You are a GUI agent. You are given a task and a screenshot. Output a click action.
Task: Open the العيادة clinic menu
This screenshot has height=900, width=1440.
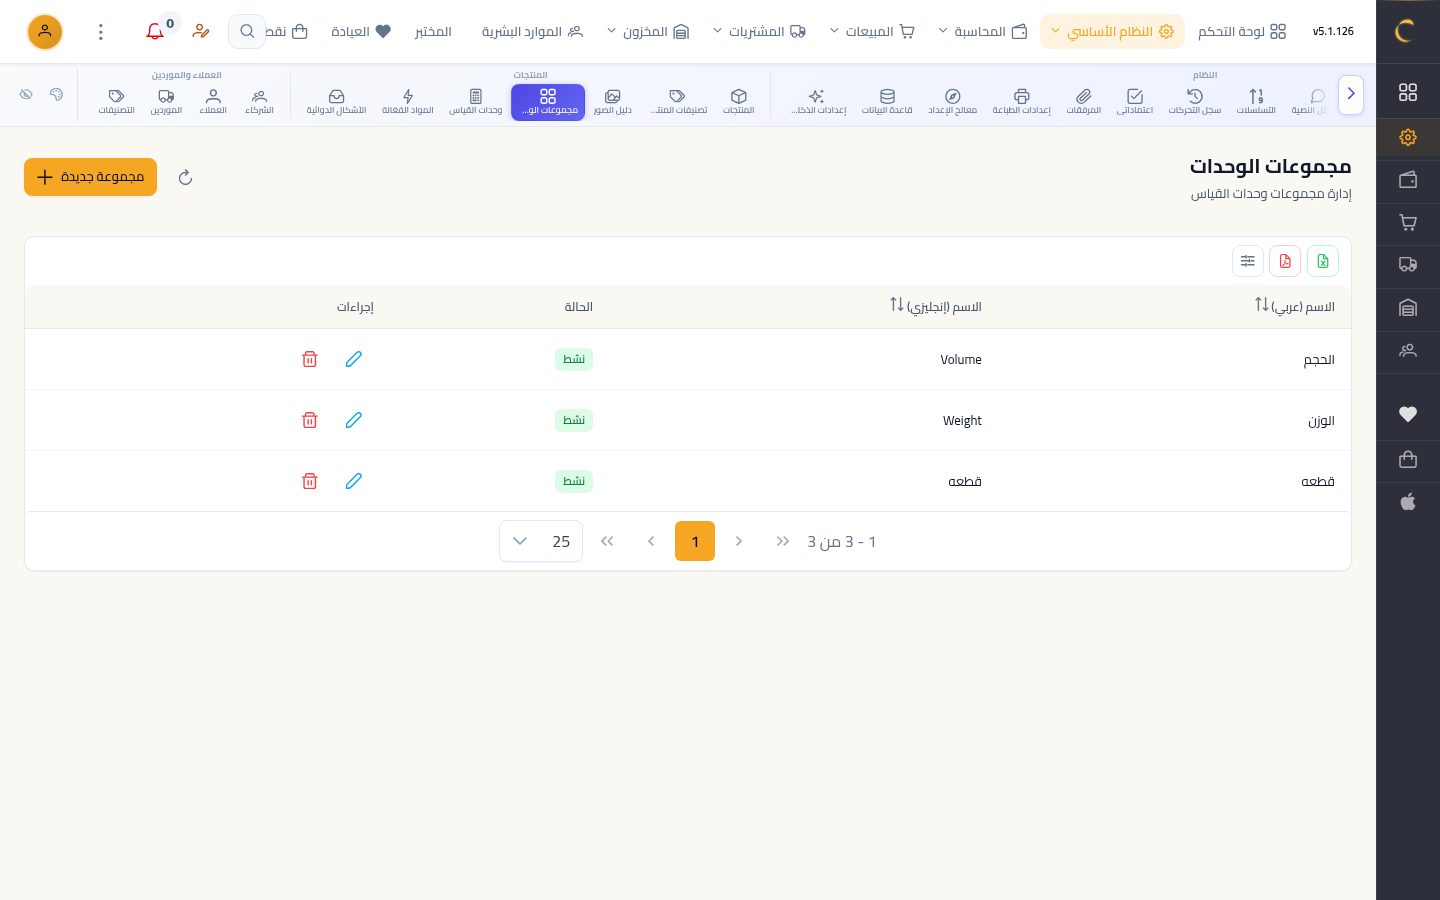point(361,32)
